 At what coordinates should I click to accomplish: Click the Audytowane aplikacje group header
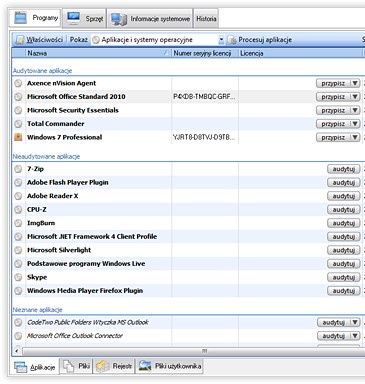pyautogui.click(x=42, y=71)
